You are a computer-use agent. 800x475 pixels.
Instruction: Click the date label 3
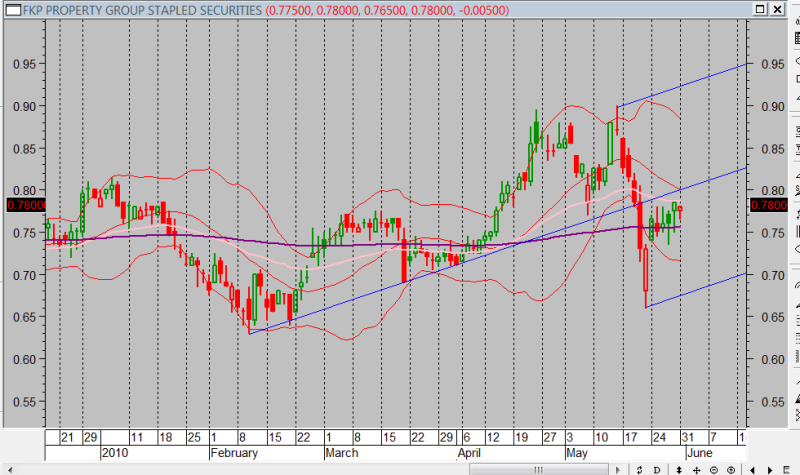point(570,437)
